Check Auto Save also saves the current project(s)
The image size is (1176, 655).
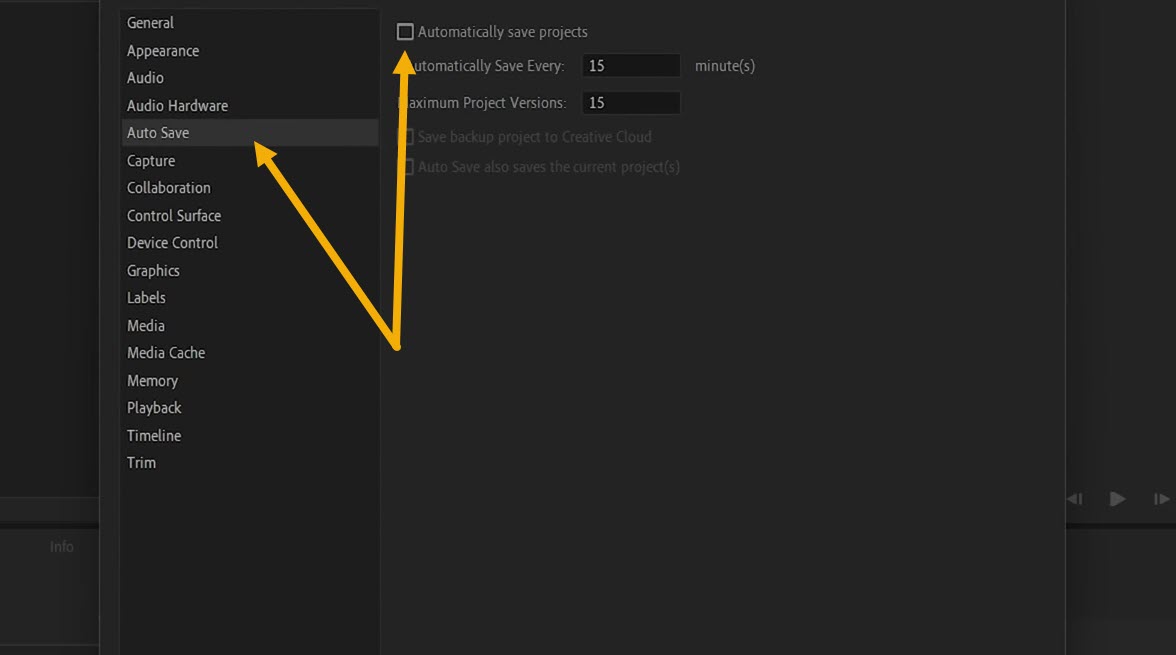pos(407,167)
